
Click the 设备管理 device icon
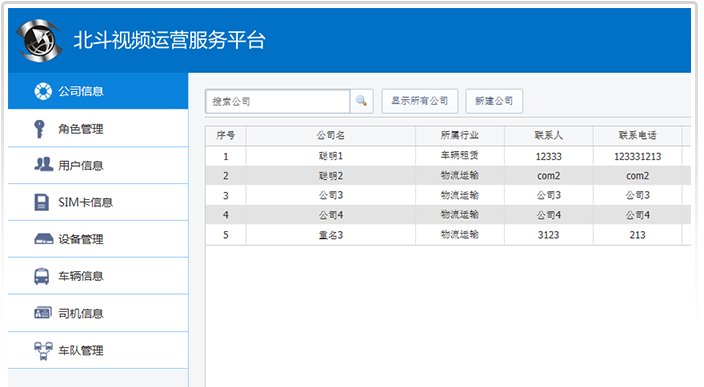click(44, 239)
